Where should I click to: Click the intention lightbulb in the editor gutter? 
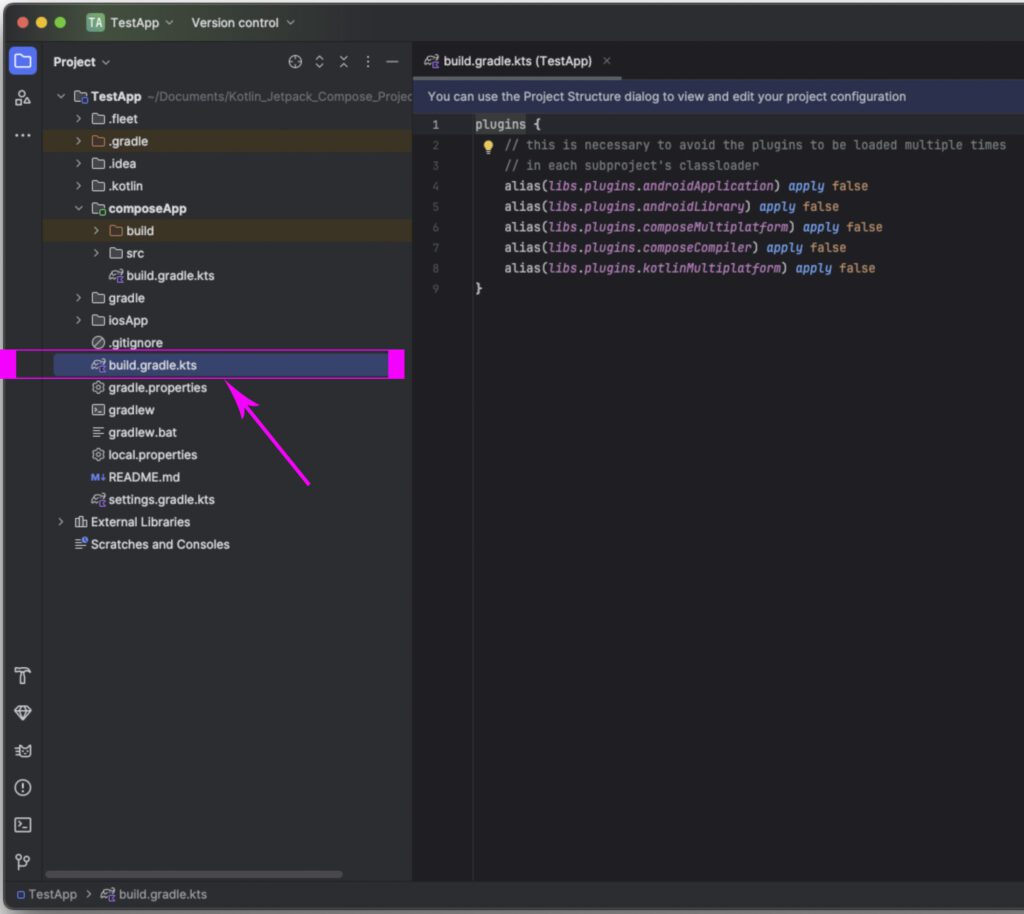tap(488, 146)
